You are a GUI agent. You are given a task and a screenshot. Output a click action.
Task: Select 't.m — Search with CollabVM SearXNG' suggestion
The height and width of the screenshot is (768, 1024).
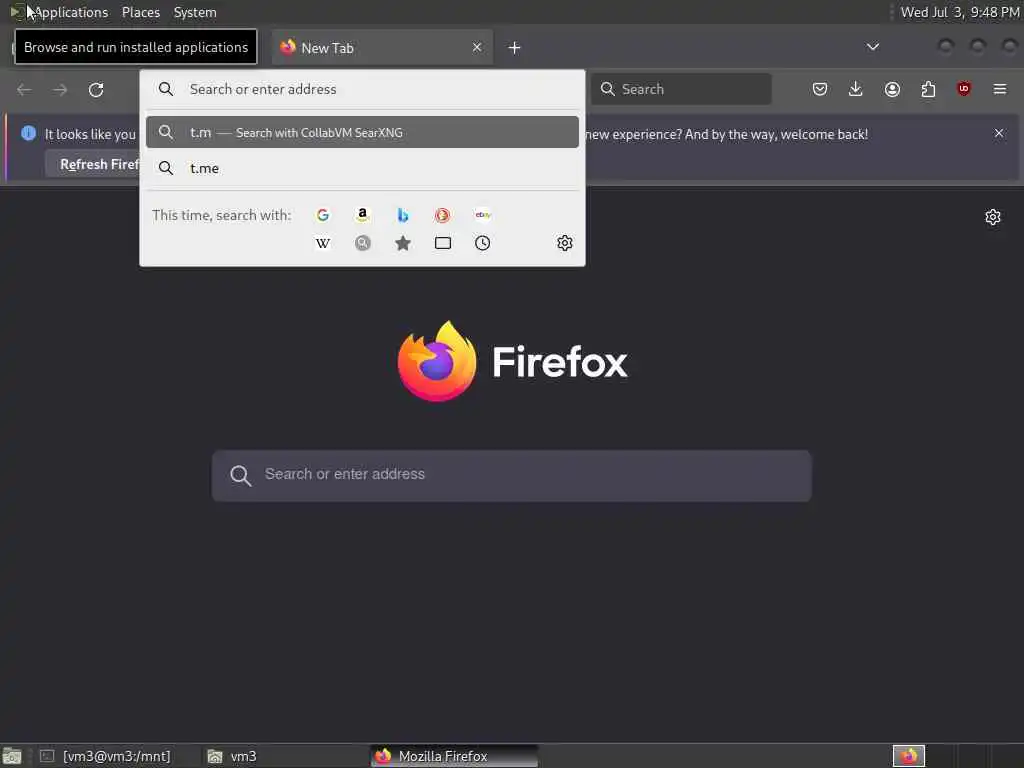pyautogui.click(x=362, y=132)
